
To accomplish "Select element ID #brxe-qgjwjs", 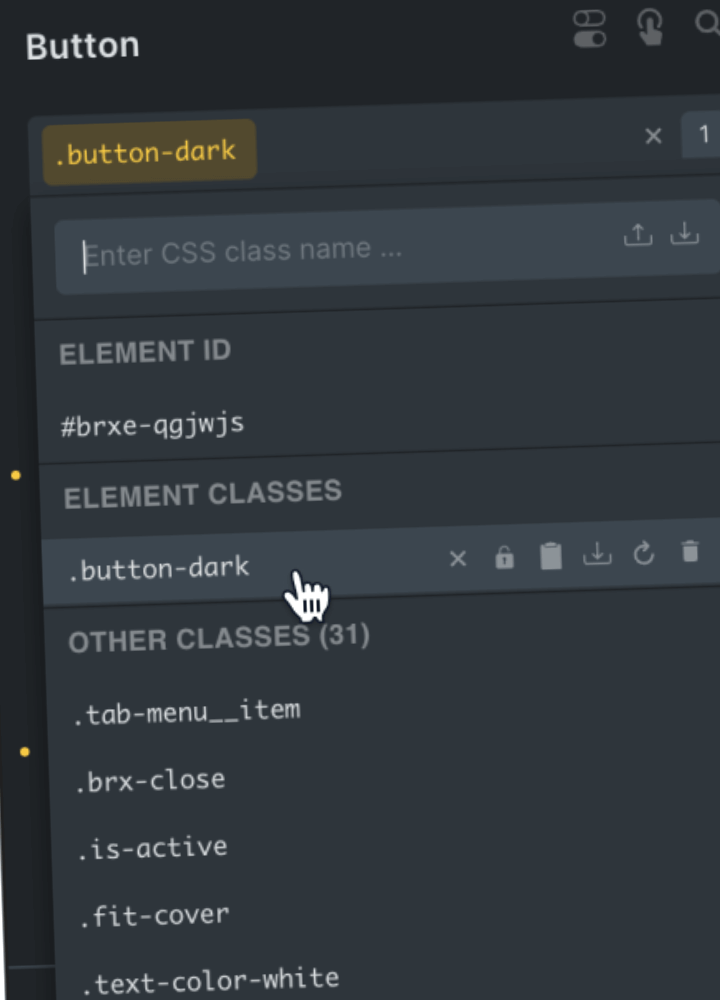I will [x=152, y=425].
